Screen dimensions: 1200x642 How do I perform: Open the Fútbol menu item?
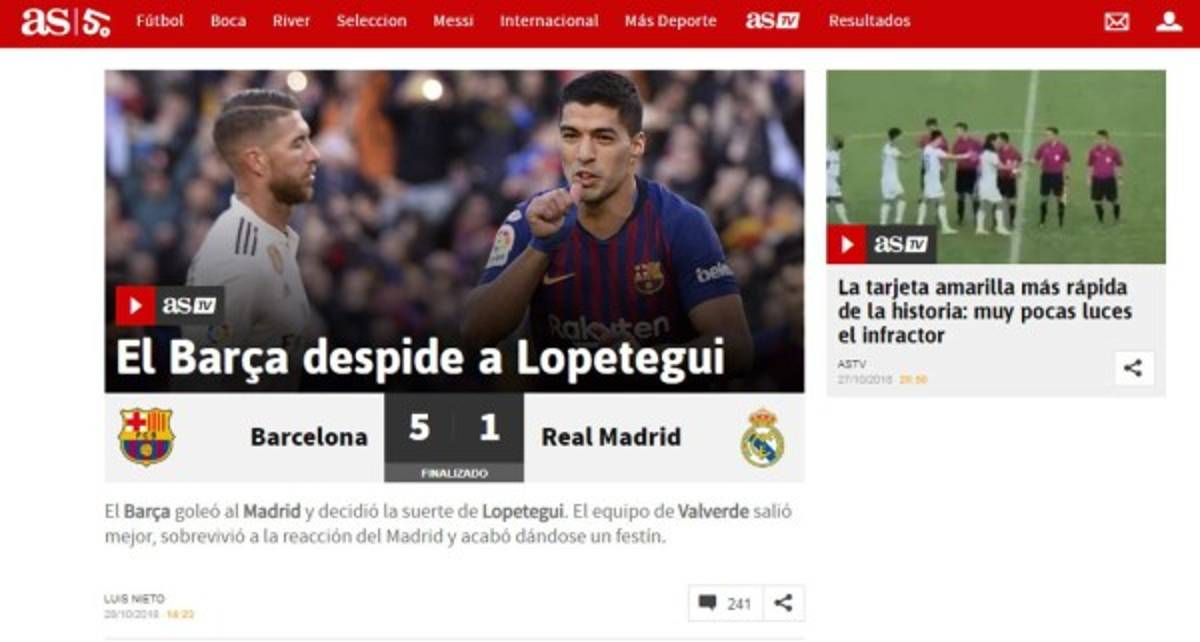click(x=160, y=21)
